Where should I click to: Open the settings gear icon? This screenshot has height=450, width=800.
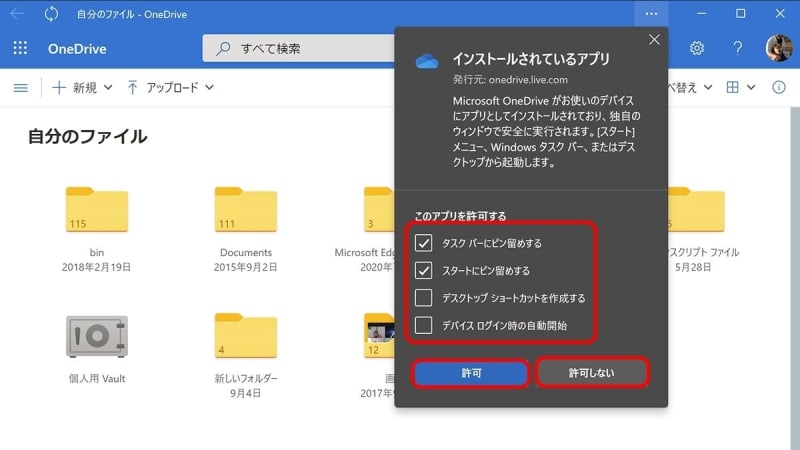click(x=696, y=48)
